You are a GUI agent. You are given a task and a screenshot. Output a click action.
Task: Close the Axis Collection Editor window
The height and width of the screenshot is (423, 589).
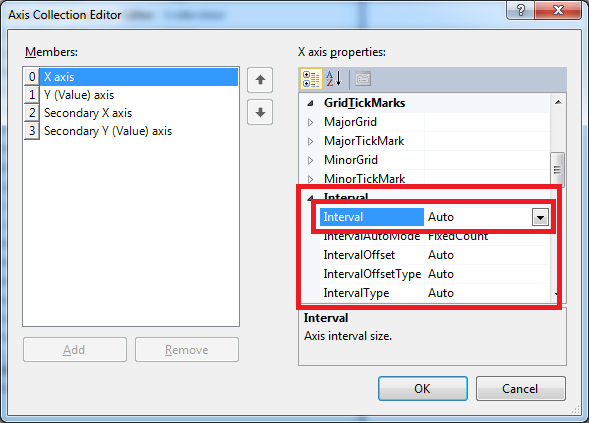[558, 10]
